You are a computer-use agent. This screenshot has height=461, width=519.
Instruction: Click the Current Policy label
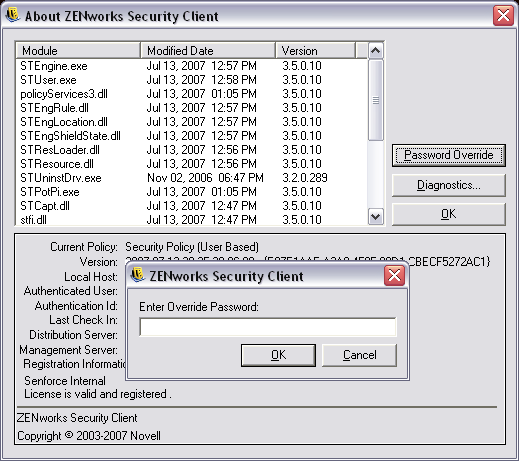[x=84, y=247]
